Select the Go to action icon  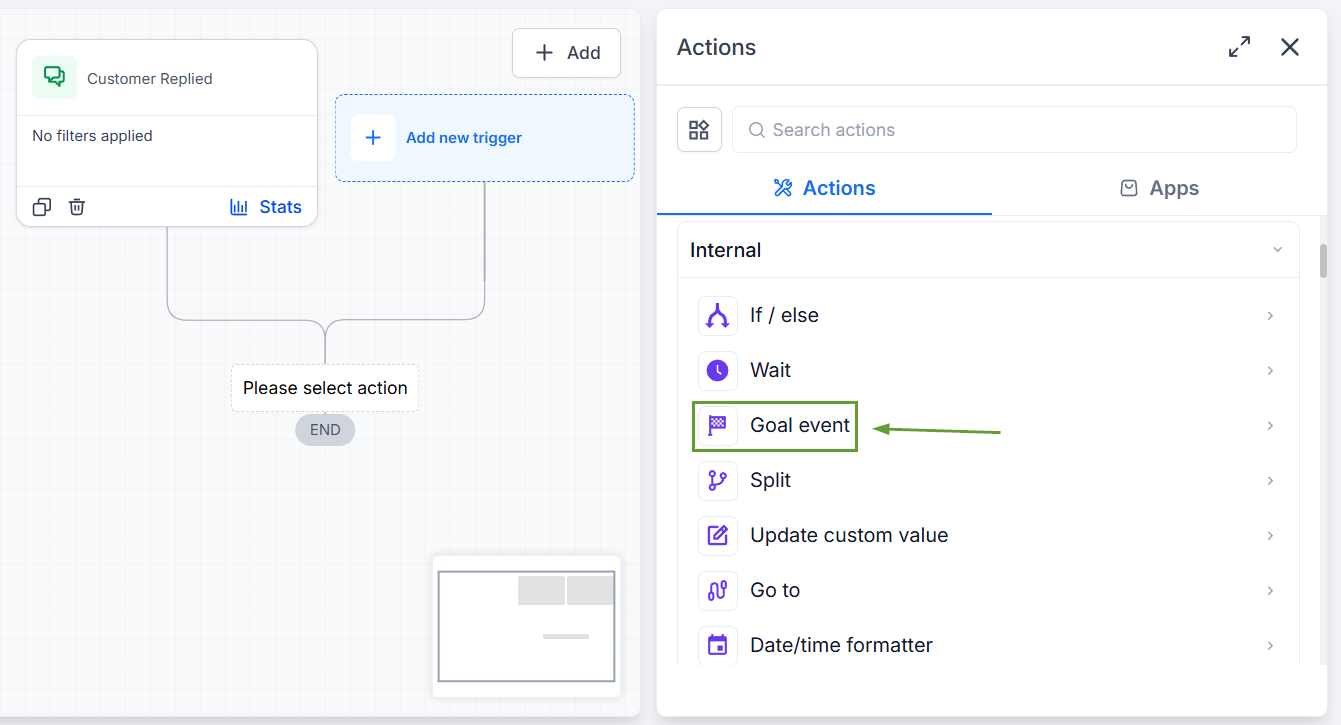(x=717, y=591)
